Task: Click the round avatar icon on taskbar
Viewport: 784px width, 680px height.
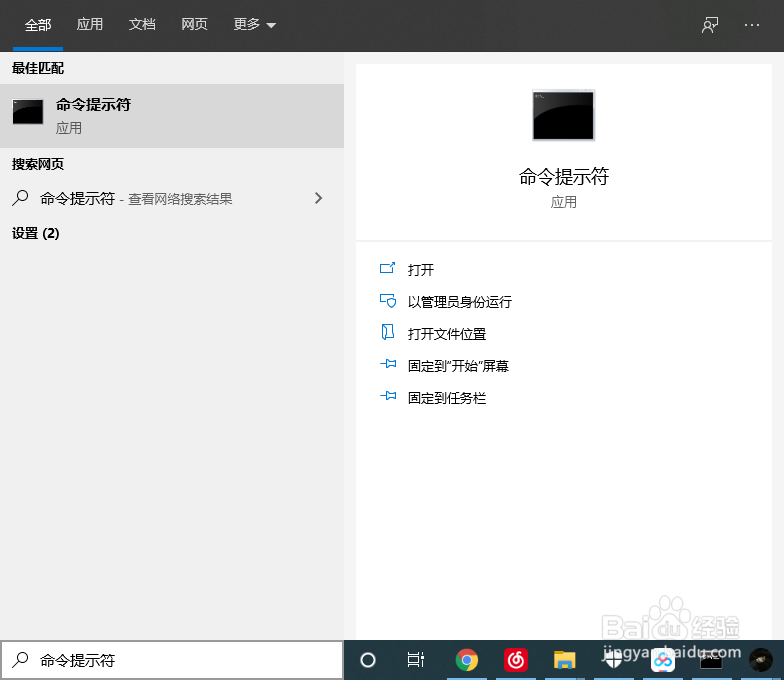Action: [x=760, y=660]
